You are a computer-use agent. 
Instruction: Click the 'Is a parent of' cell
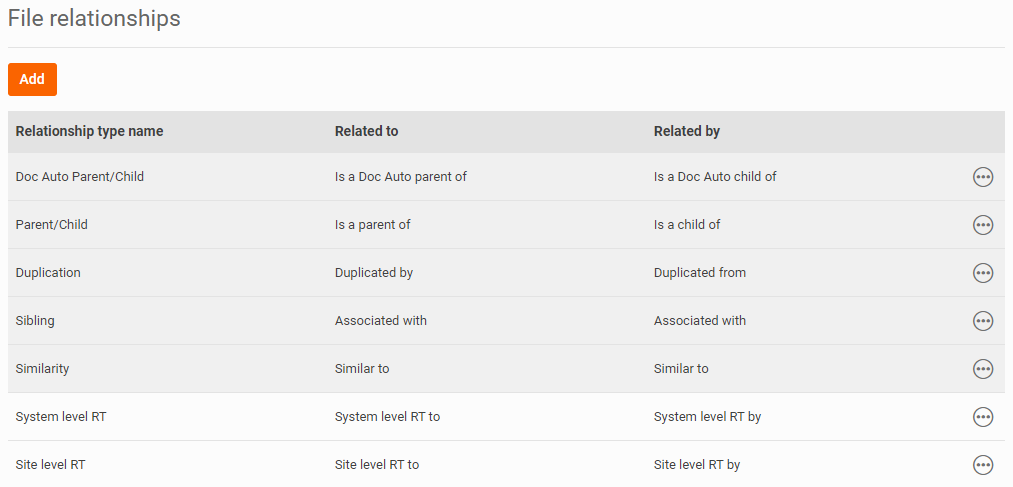click(x=372, y=225)
